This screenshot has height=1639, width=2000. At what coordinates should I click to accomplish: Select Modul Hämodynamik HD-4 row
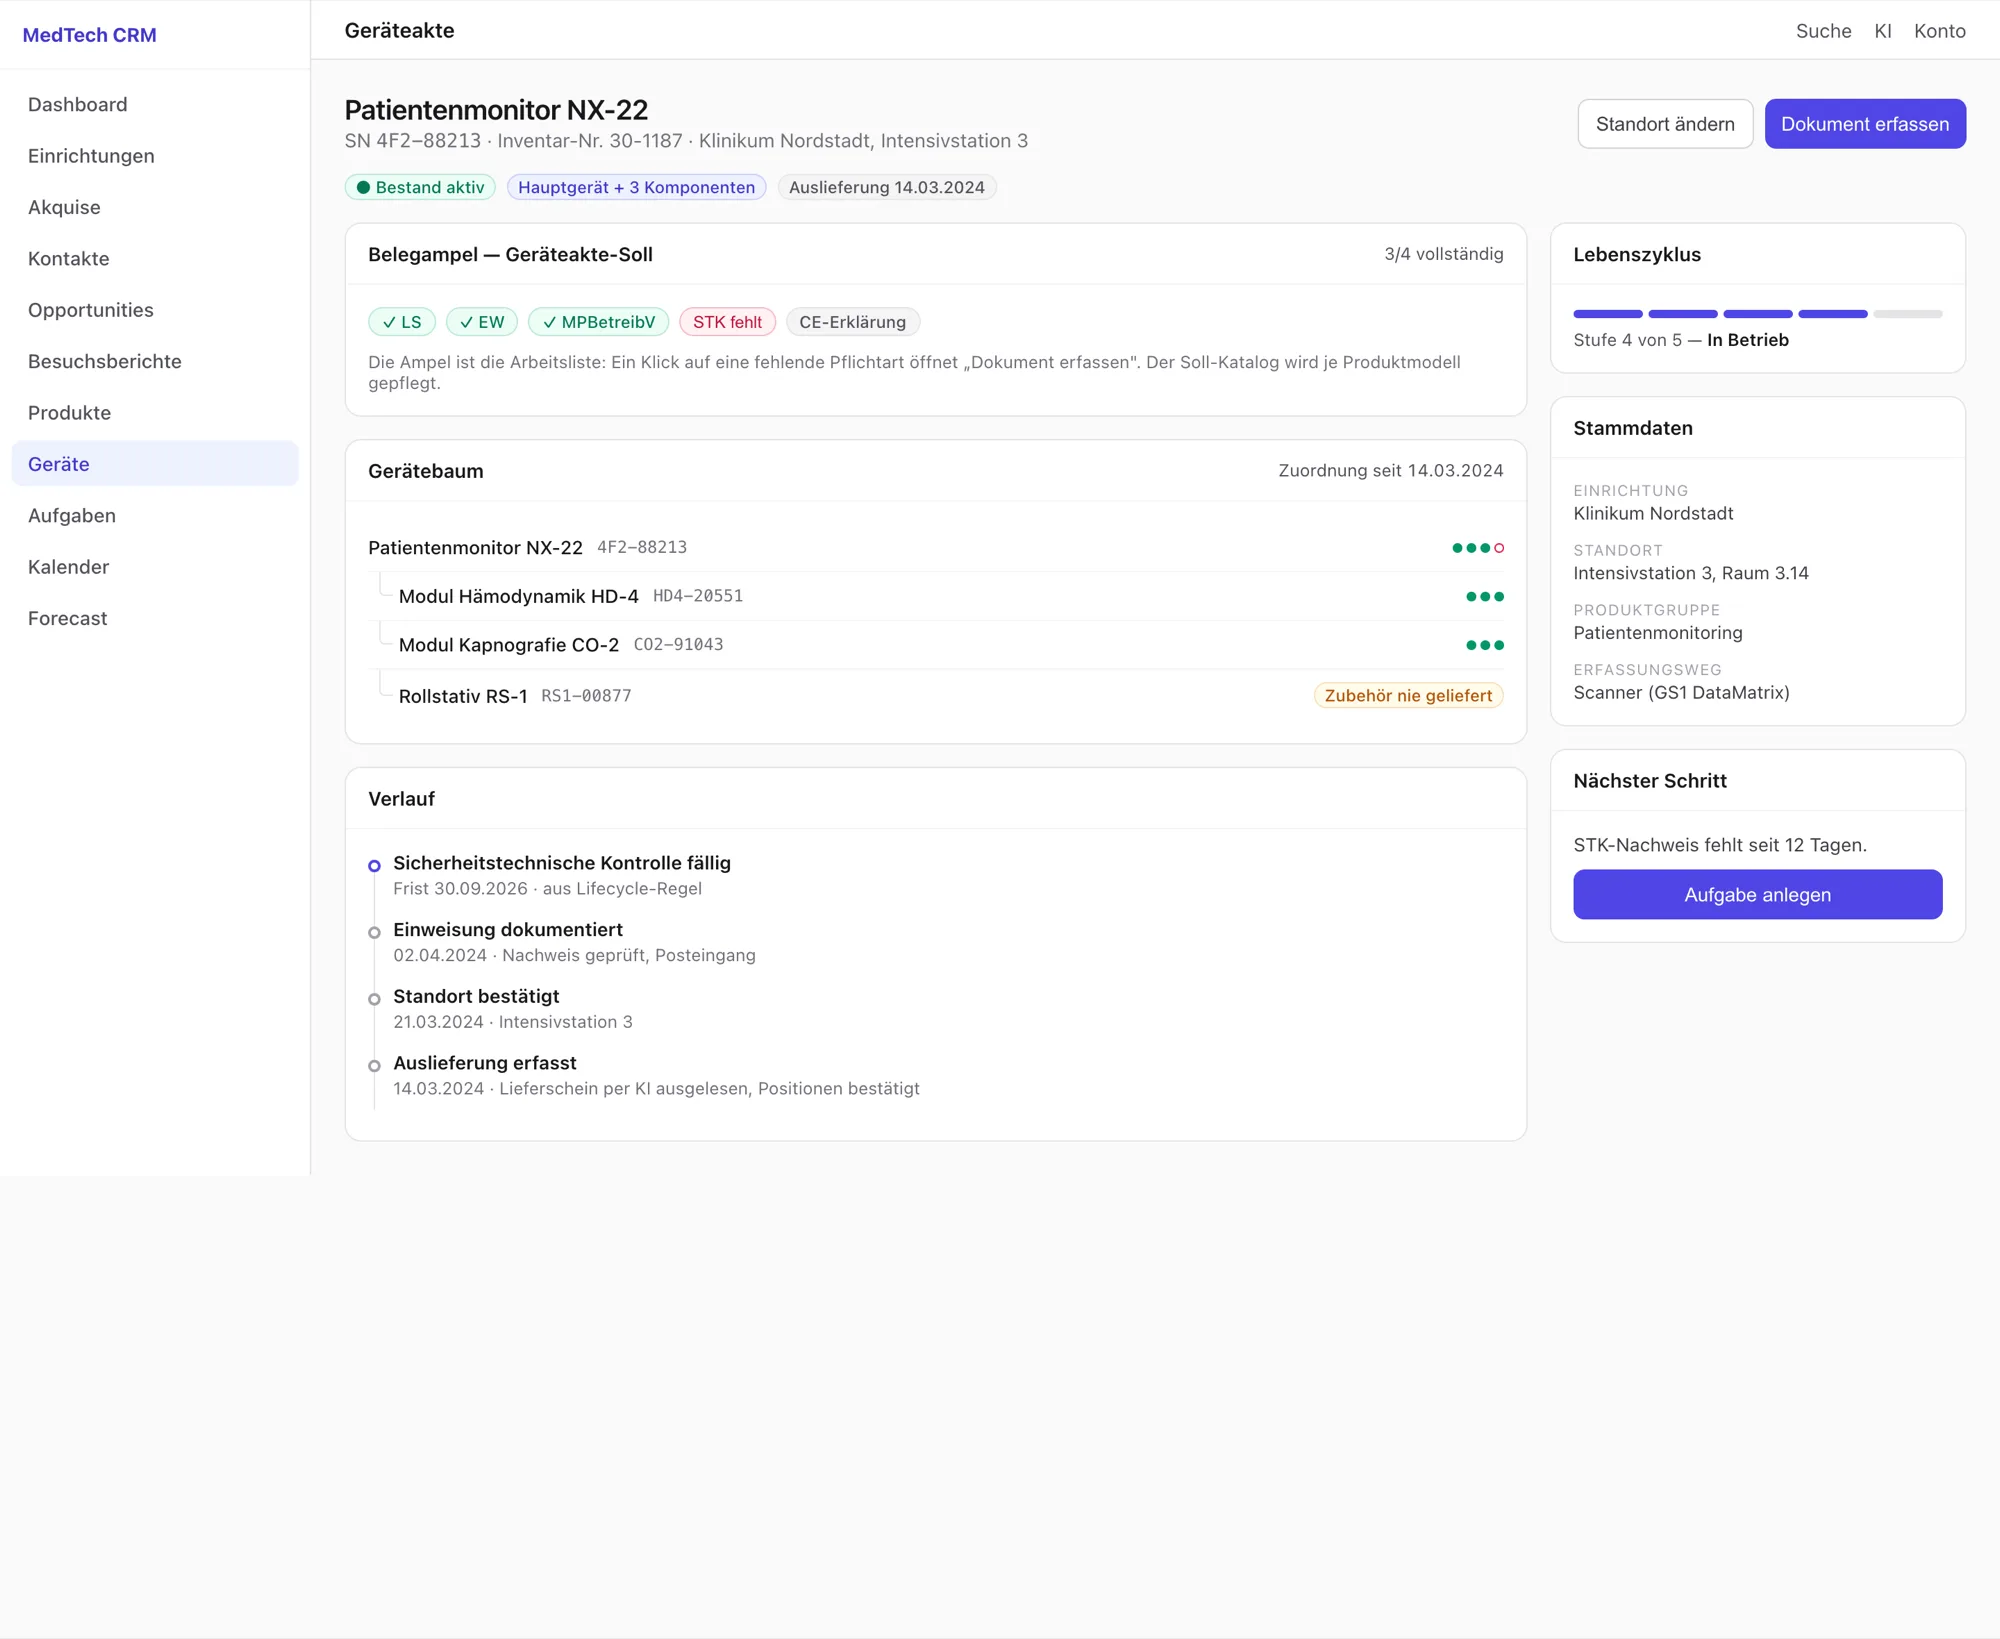tap(935, 597)
